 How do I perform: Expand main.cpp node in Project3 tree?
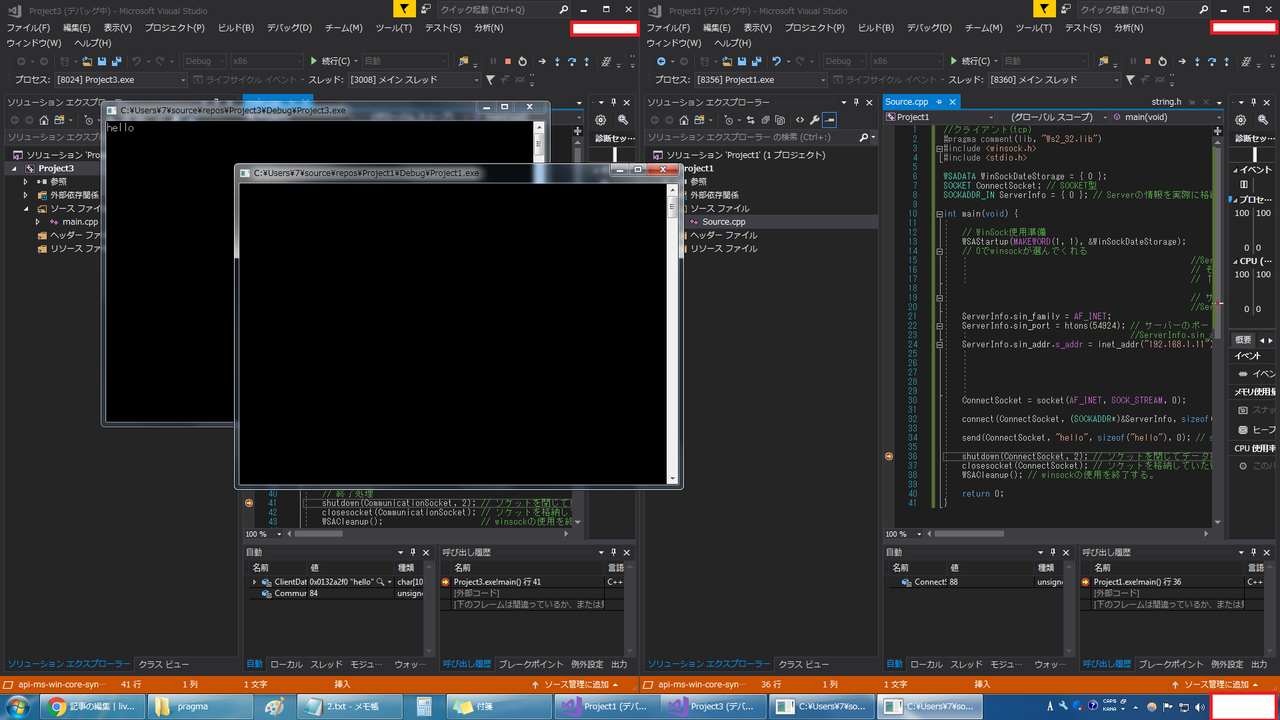click(x=38, y=222)
